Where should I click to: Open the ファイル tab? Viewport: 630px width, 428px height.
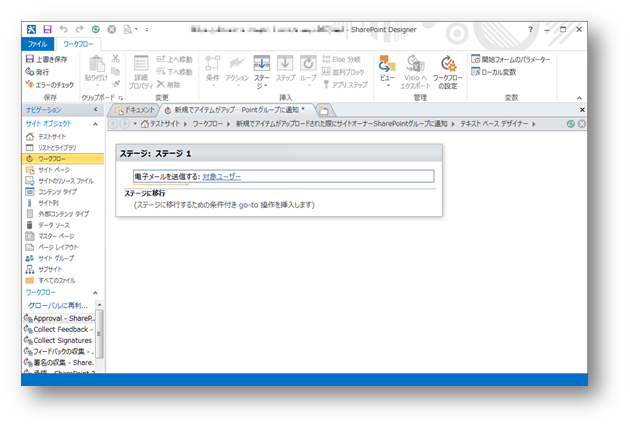pyautogui.click(x=37, y=45)
